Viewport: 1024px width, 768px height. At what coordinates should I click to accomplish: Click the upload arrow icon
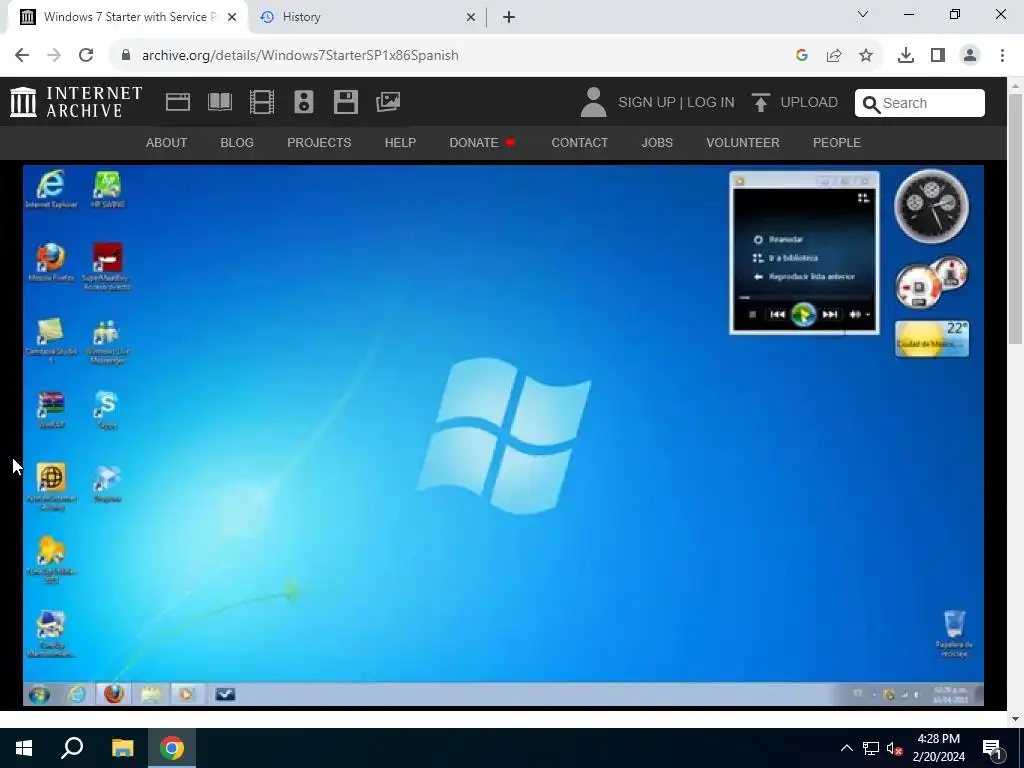point(760,103)
